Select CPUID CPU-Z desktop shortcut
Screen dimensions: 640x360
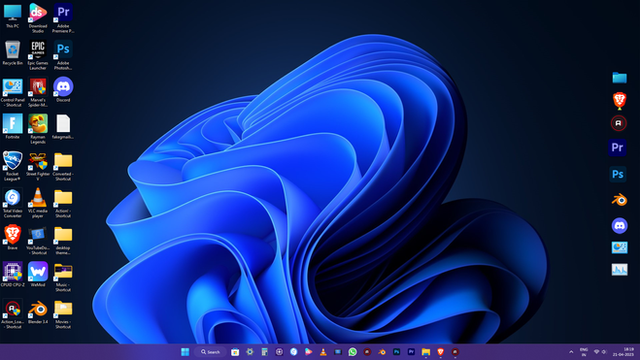pos(13,274)
